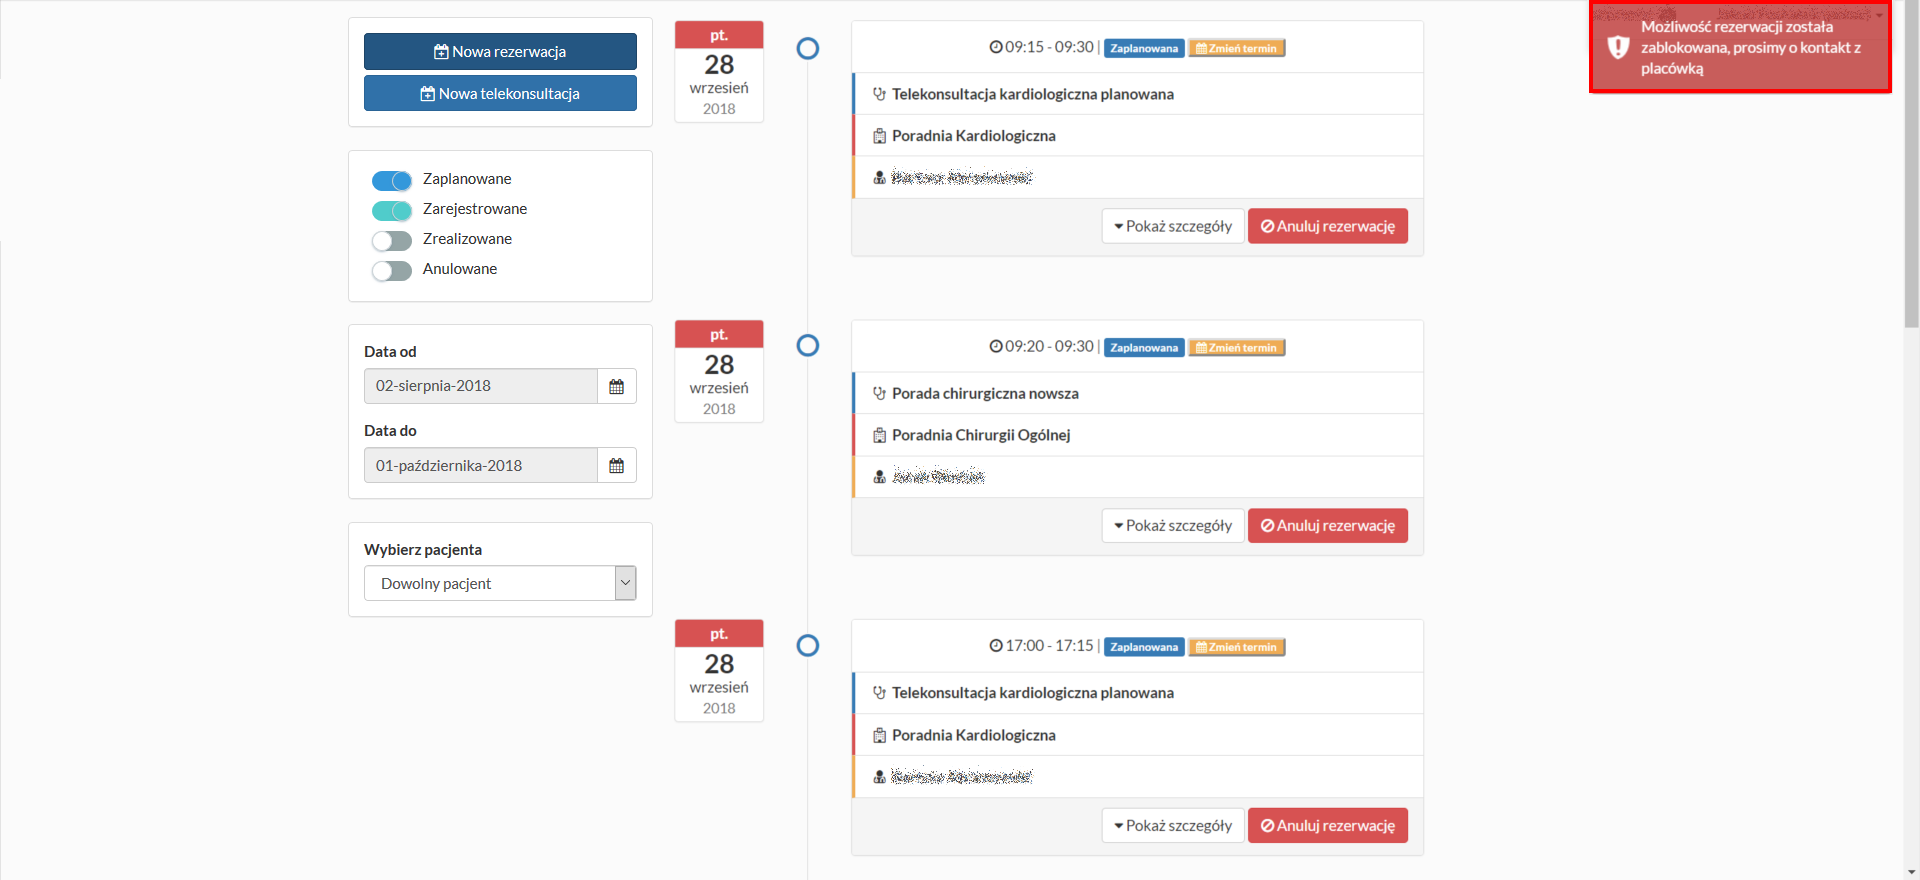Open calendar picker for Data od
1920x880 pixels.
coord(616,386)
